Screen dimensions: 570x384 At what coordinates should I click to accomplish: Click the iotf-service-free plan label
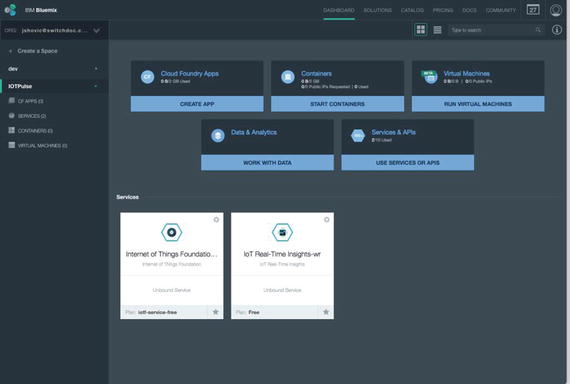tap(157, 312)
